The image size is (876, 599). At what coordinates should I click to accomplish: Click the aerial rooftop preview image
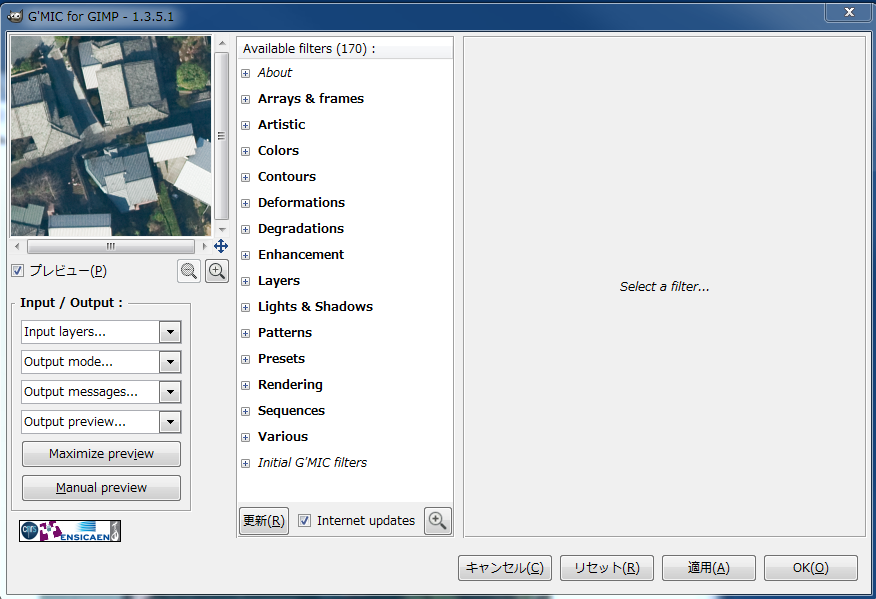111,136
